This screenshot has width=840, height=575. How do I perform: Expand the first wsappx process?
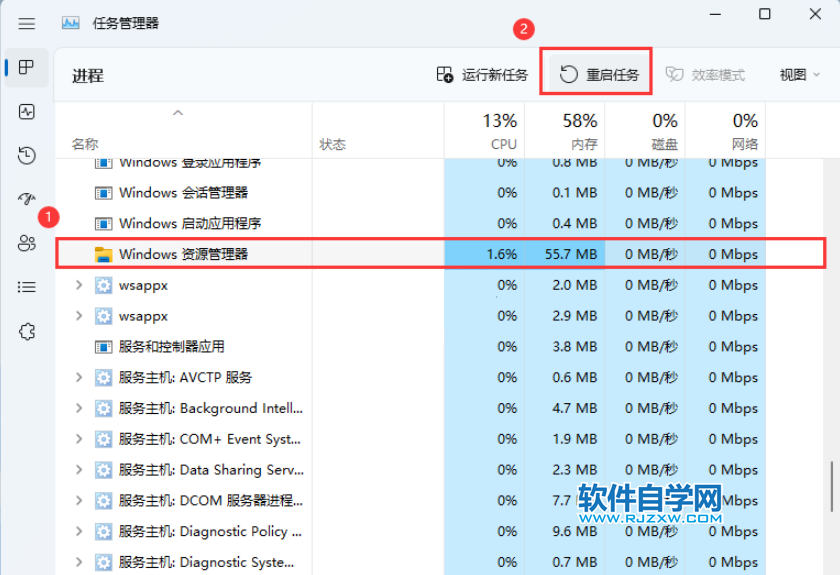(x=79, y=285)
